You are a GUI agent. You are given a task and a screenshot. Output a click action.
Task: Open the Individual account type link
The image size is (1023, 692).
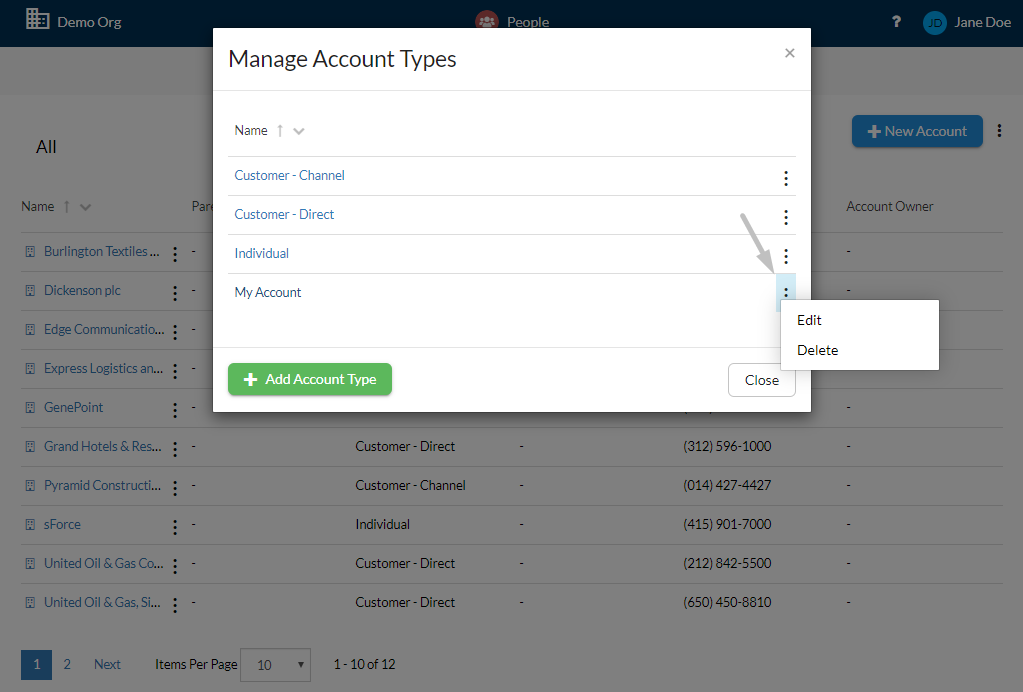[262, 254]
